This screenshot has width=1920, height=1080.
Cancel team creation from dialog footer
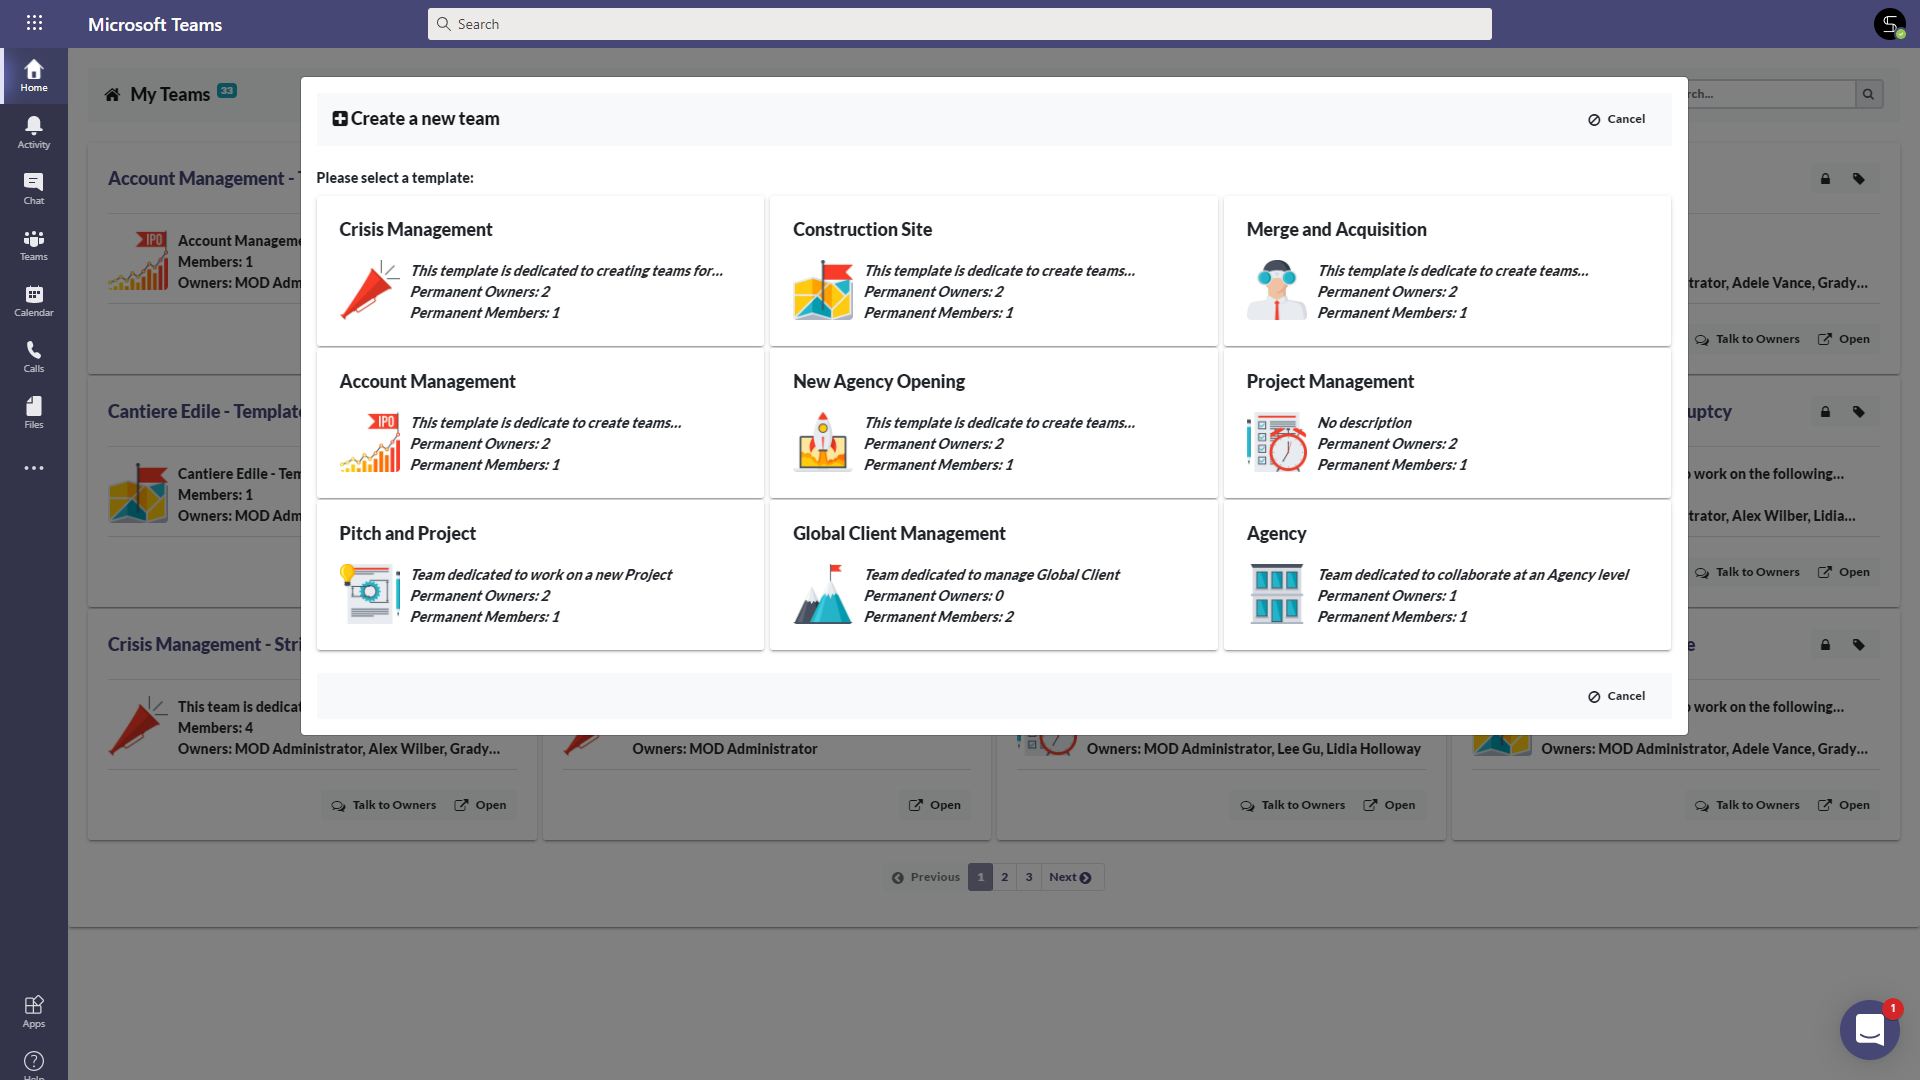[1616, 696]
